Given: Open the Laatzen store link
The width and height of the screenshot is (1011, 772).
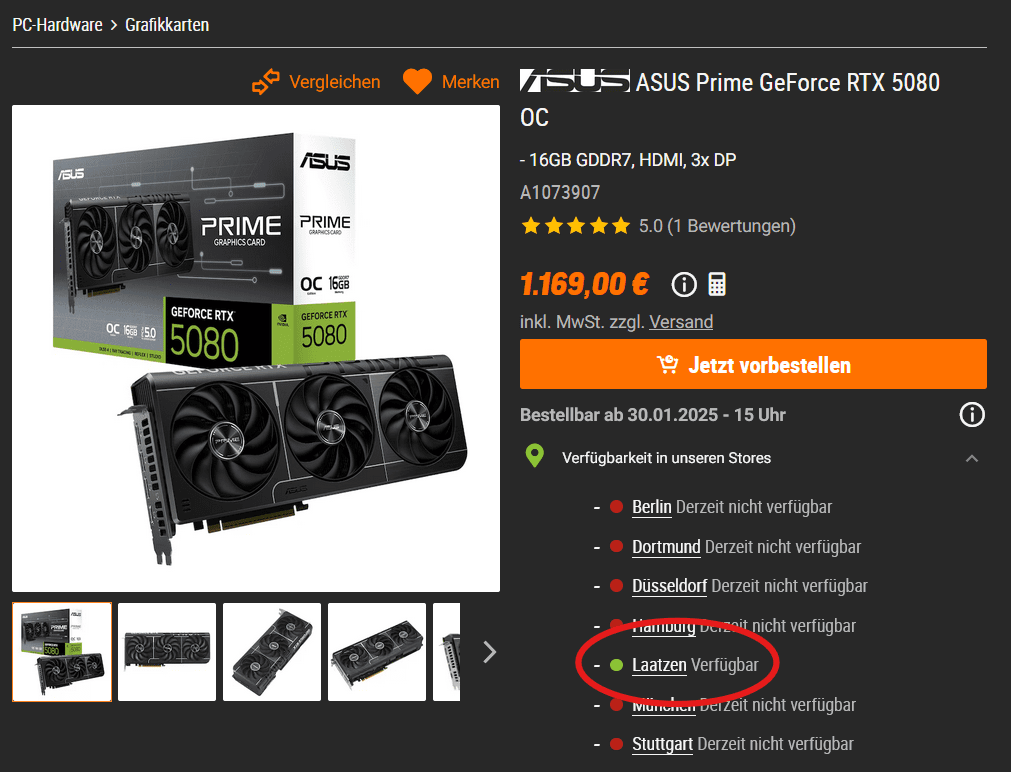Looking at the screenshot, I should 659,665.
